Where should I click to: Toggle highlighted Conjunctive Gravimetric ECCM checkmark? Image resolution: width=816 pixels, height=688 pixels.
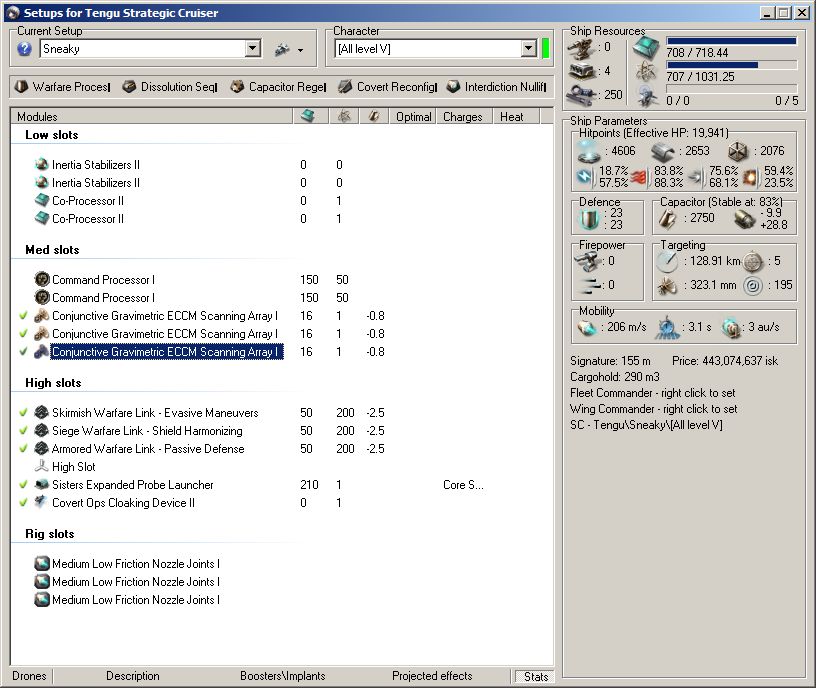point(23,352)
